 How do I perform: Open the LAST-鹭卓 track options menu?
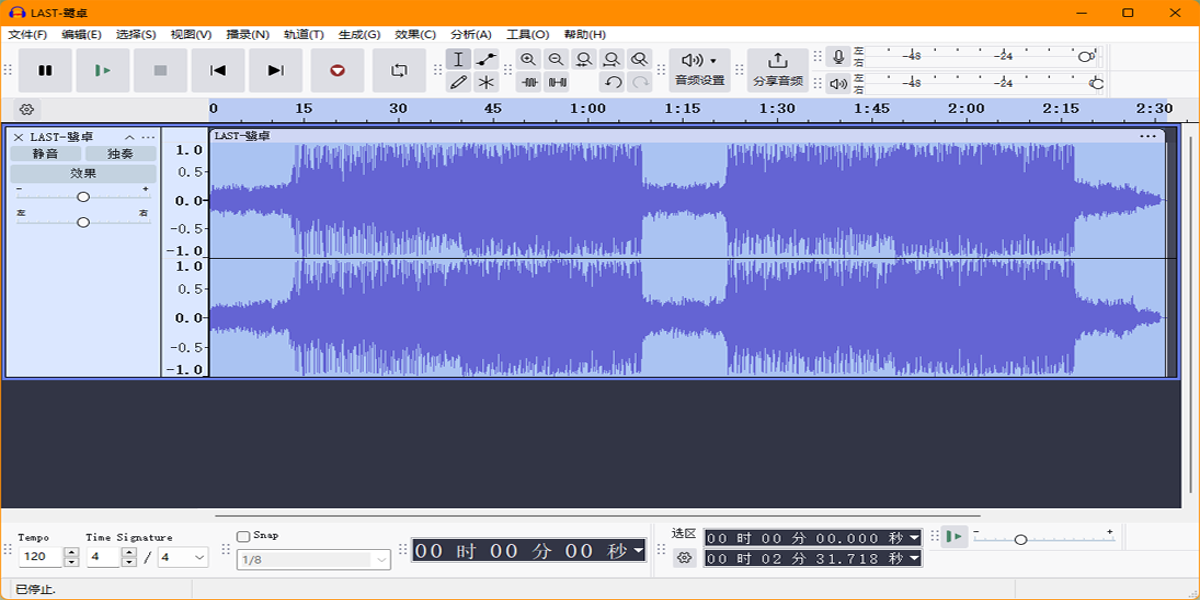tap(147, 136)
